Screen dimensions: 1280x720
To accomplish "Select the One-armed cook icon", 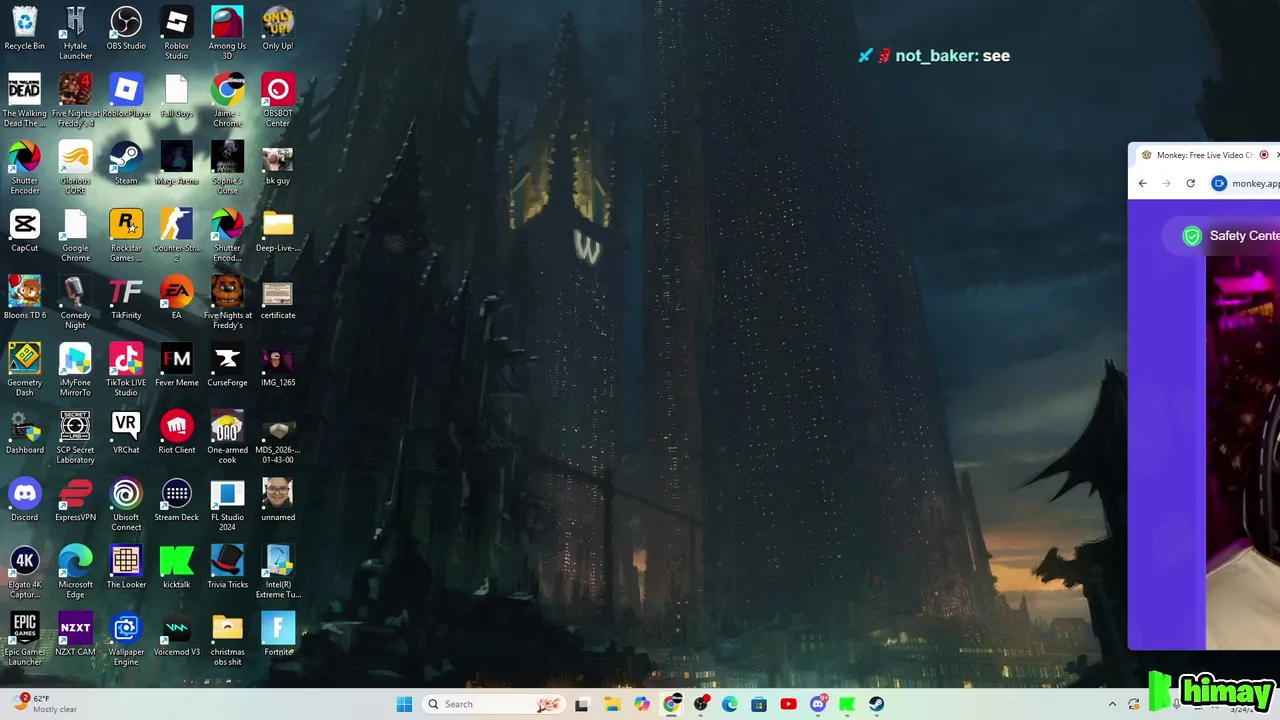I will point(227,437).
